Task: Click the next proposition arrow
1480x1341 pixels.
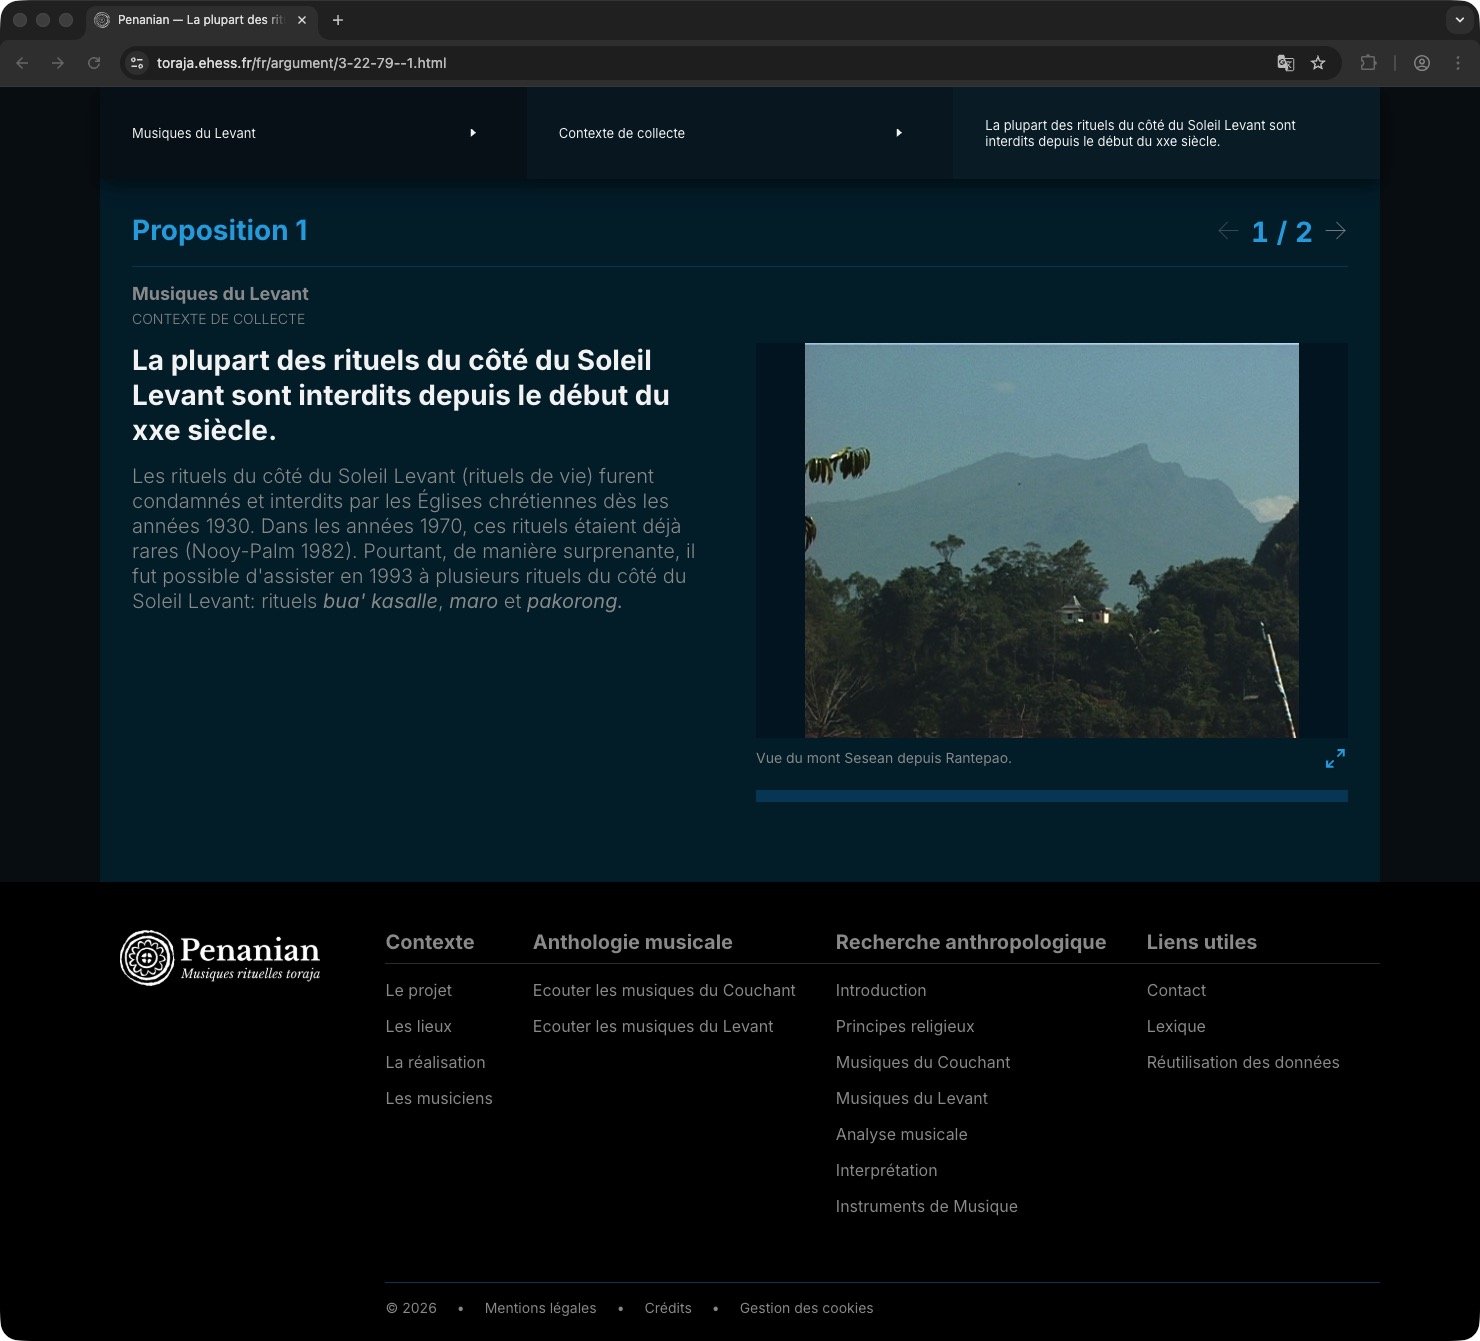Action: pyautogui.click(x=1335, y=231)
